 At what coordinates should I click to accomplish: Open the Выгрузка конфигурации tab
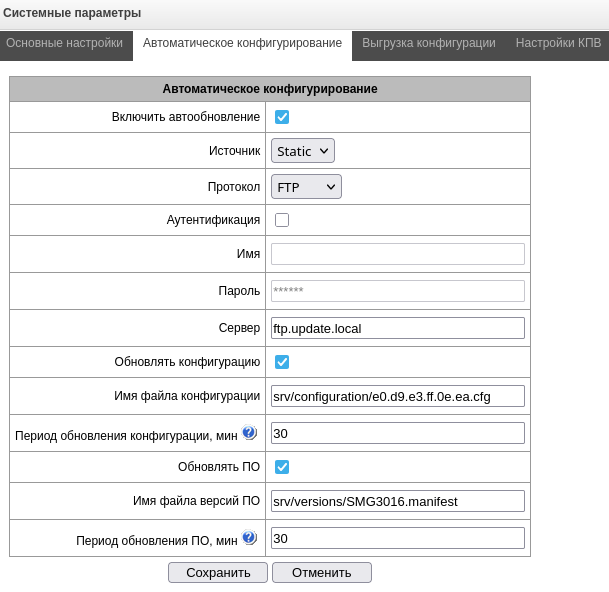(428, 43)
